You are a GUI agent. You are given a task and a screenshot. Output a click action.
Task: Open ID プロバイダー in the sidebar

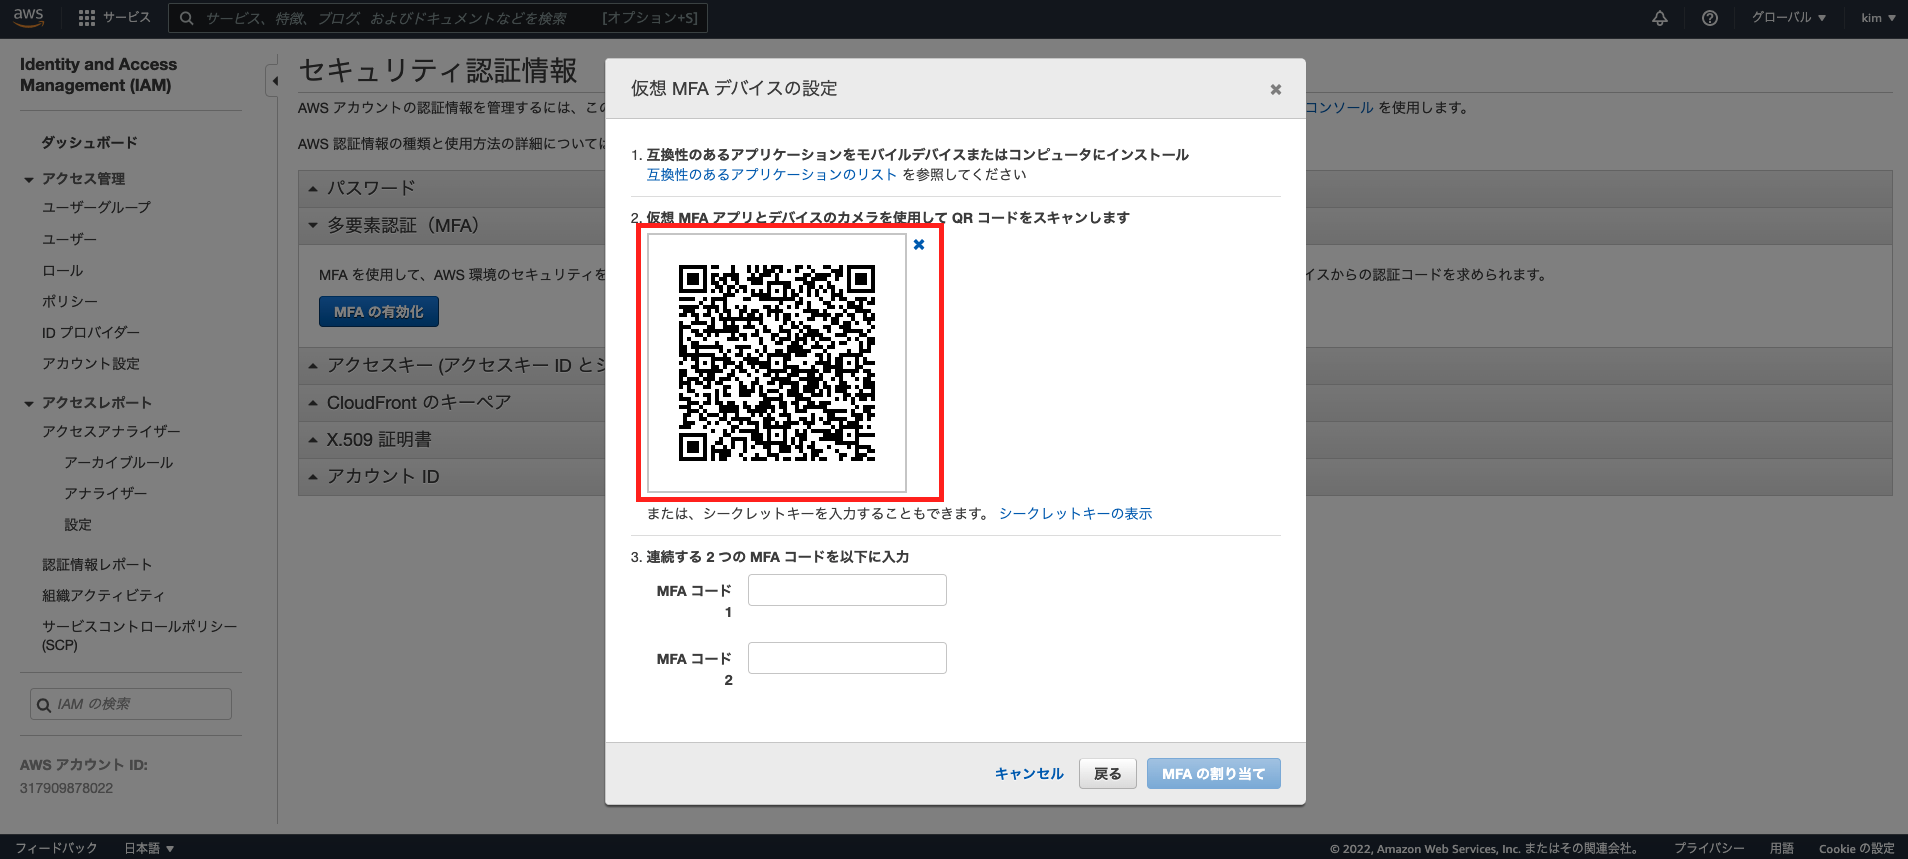[90, 332]
